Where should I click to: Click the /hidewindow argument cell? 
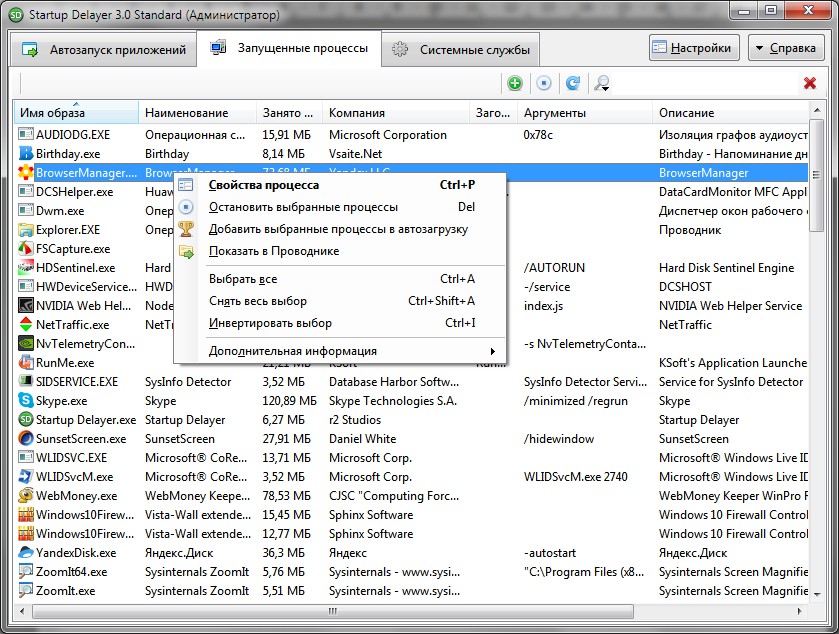[x=559, y=439]
